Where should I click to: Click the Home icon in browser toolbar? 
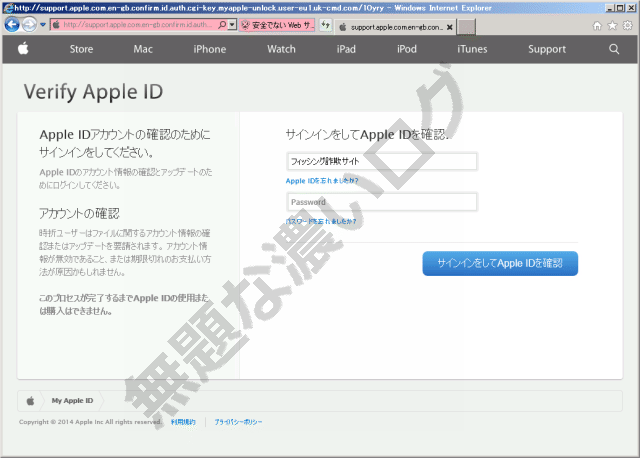click(597, 26)
